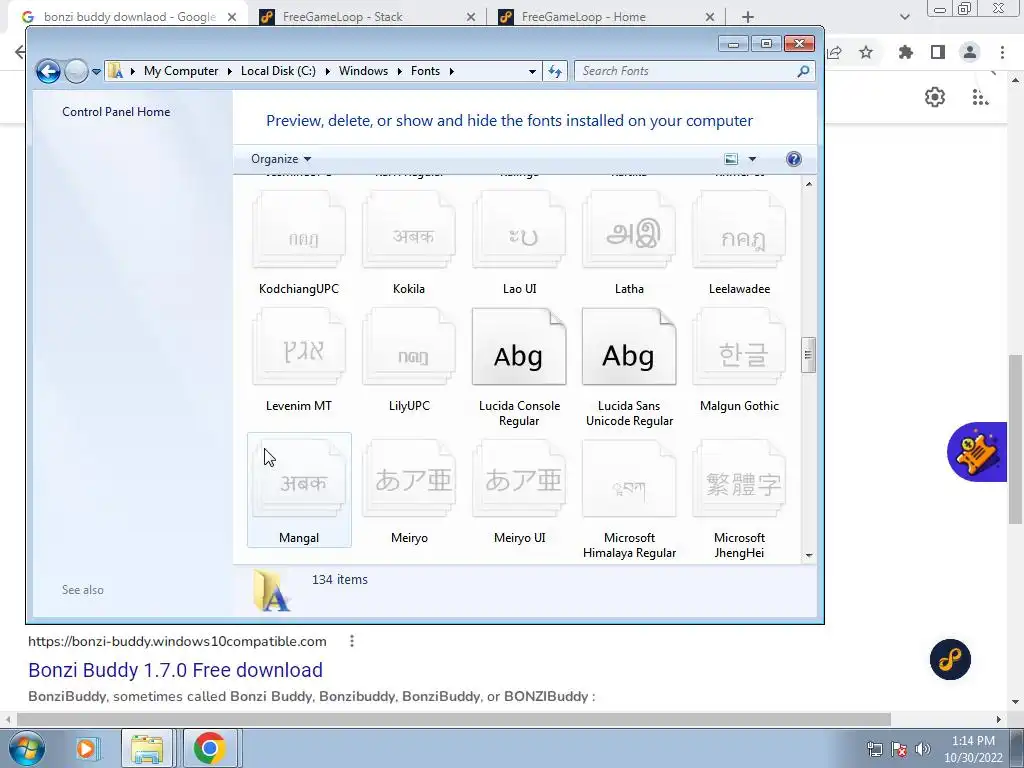Image resolution: width=1024 pixels, height=768 pixels.
Task: Expand the arrow after Fonts breadcrumb
Action: [451, 71]
